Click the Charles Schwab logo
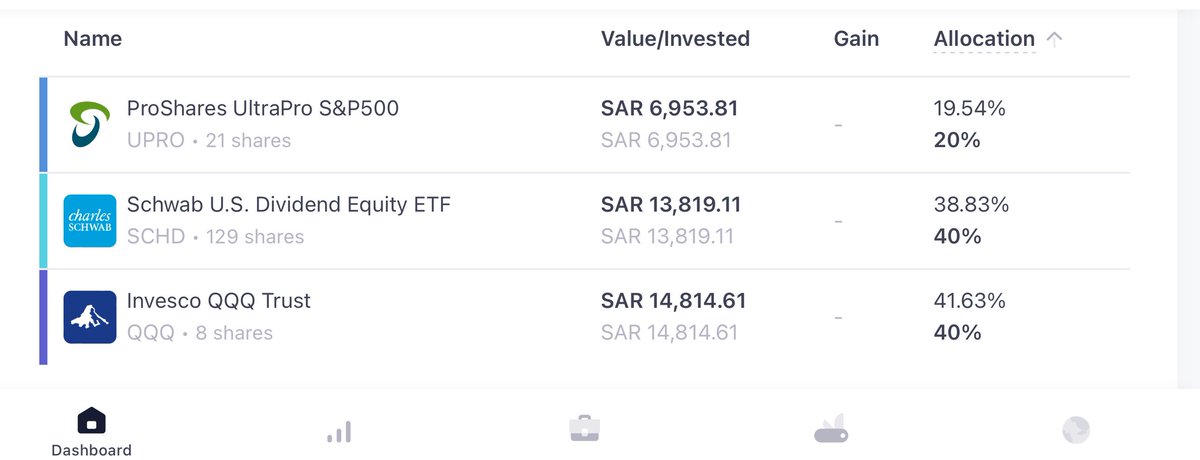1200x460 pixels. (x=90, y=220)
